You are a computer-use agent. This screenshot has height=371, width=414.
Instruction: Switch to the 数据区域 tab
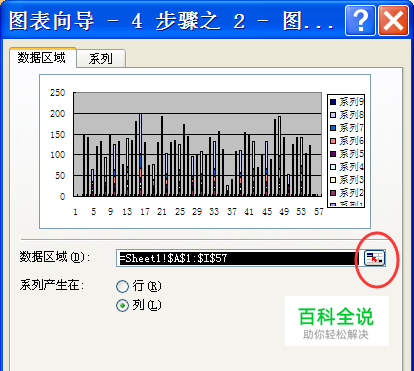pyautogui.click(x=43, y=58)
